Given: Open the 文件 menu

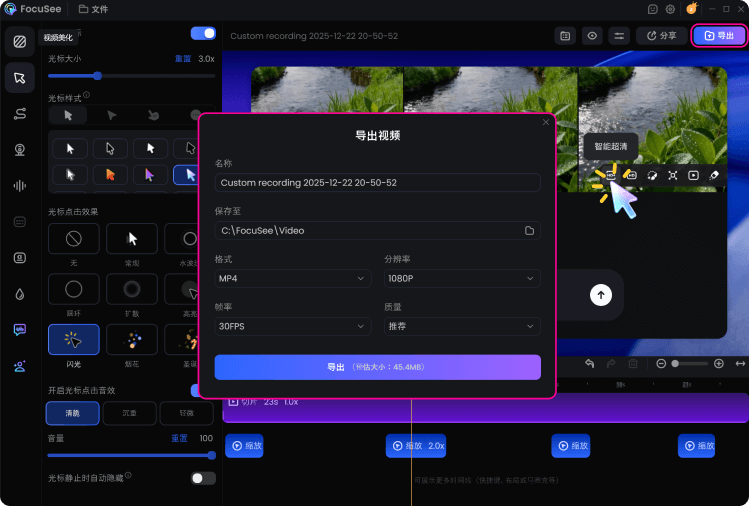Looking at the screenshot, I should tap(94, 9).
